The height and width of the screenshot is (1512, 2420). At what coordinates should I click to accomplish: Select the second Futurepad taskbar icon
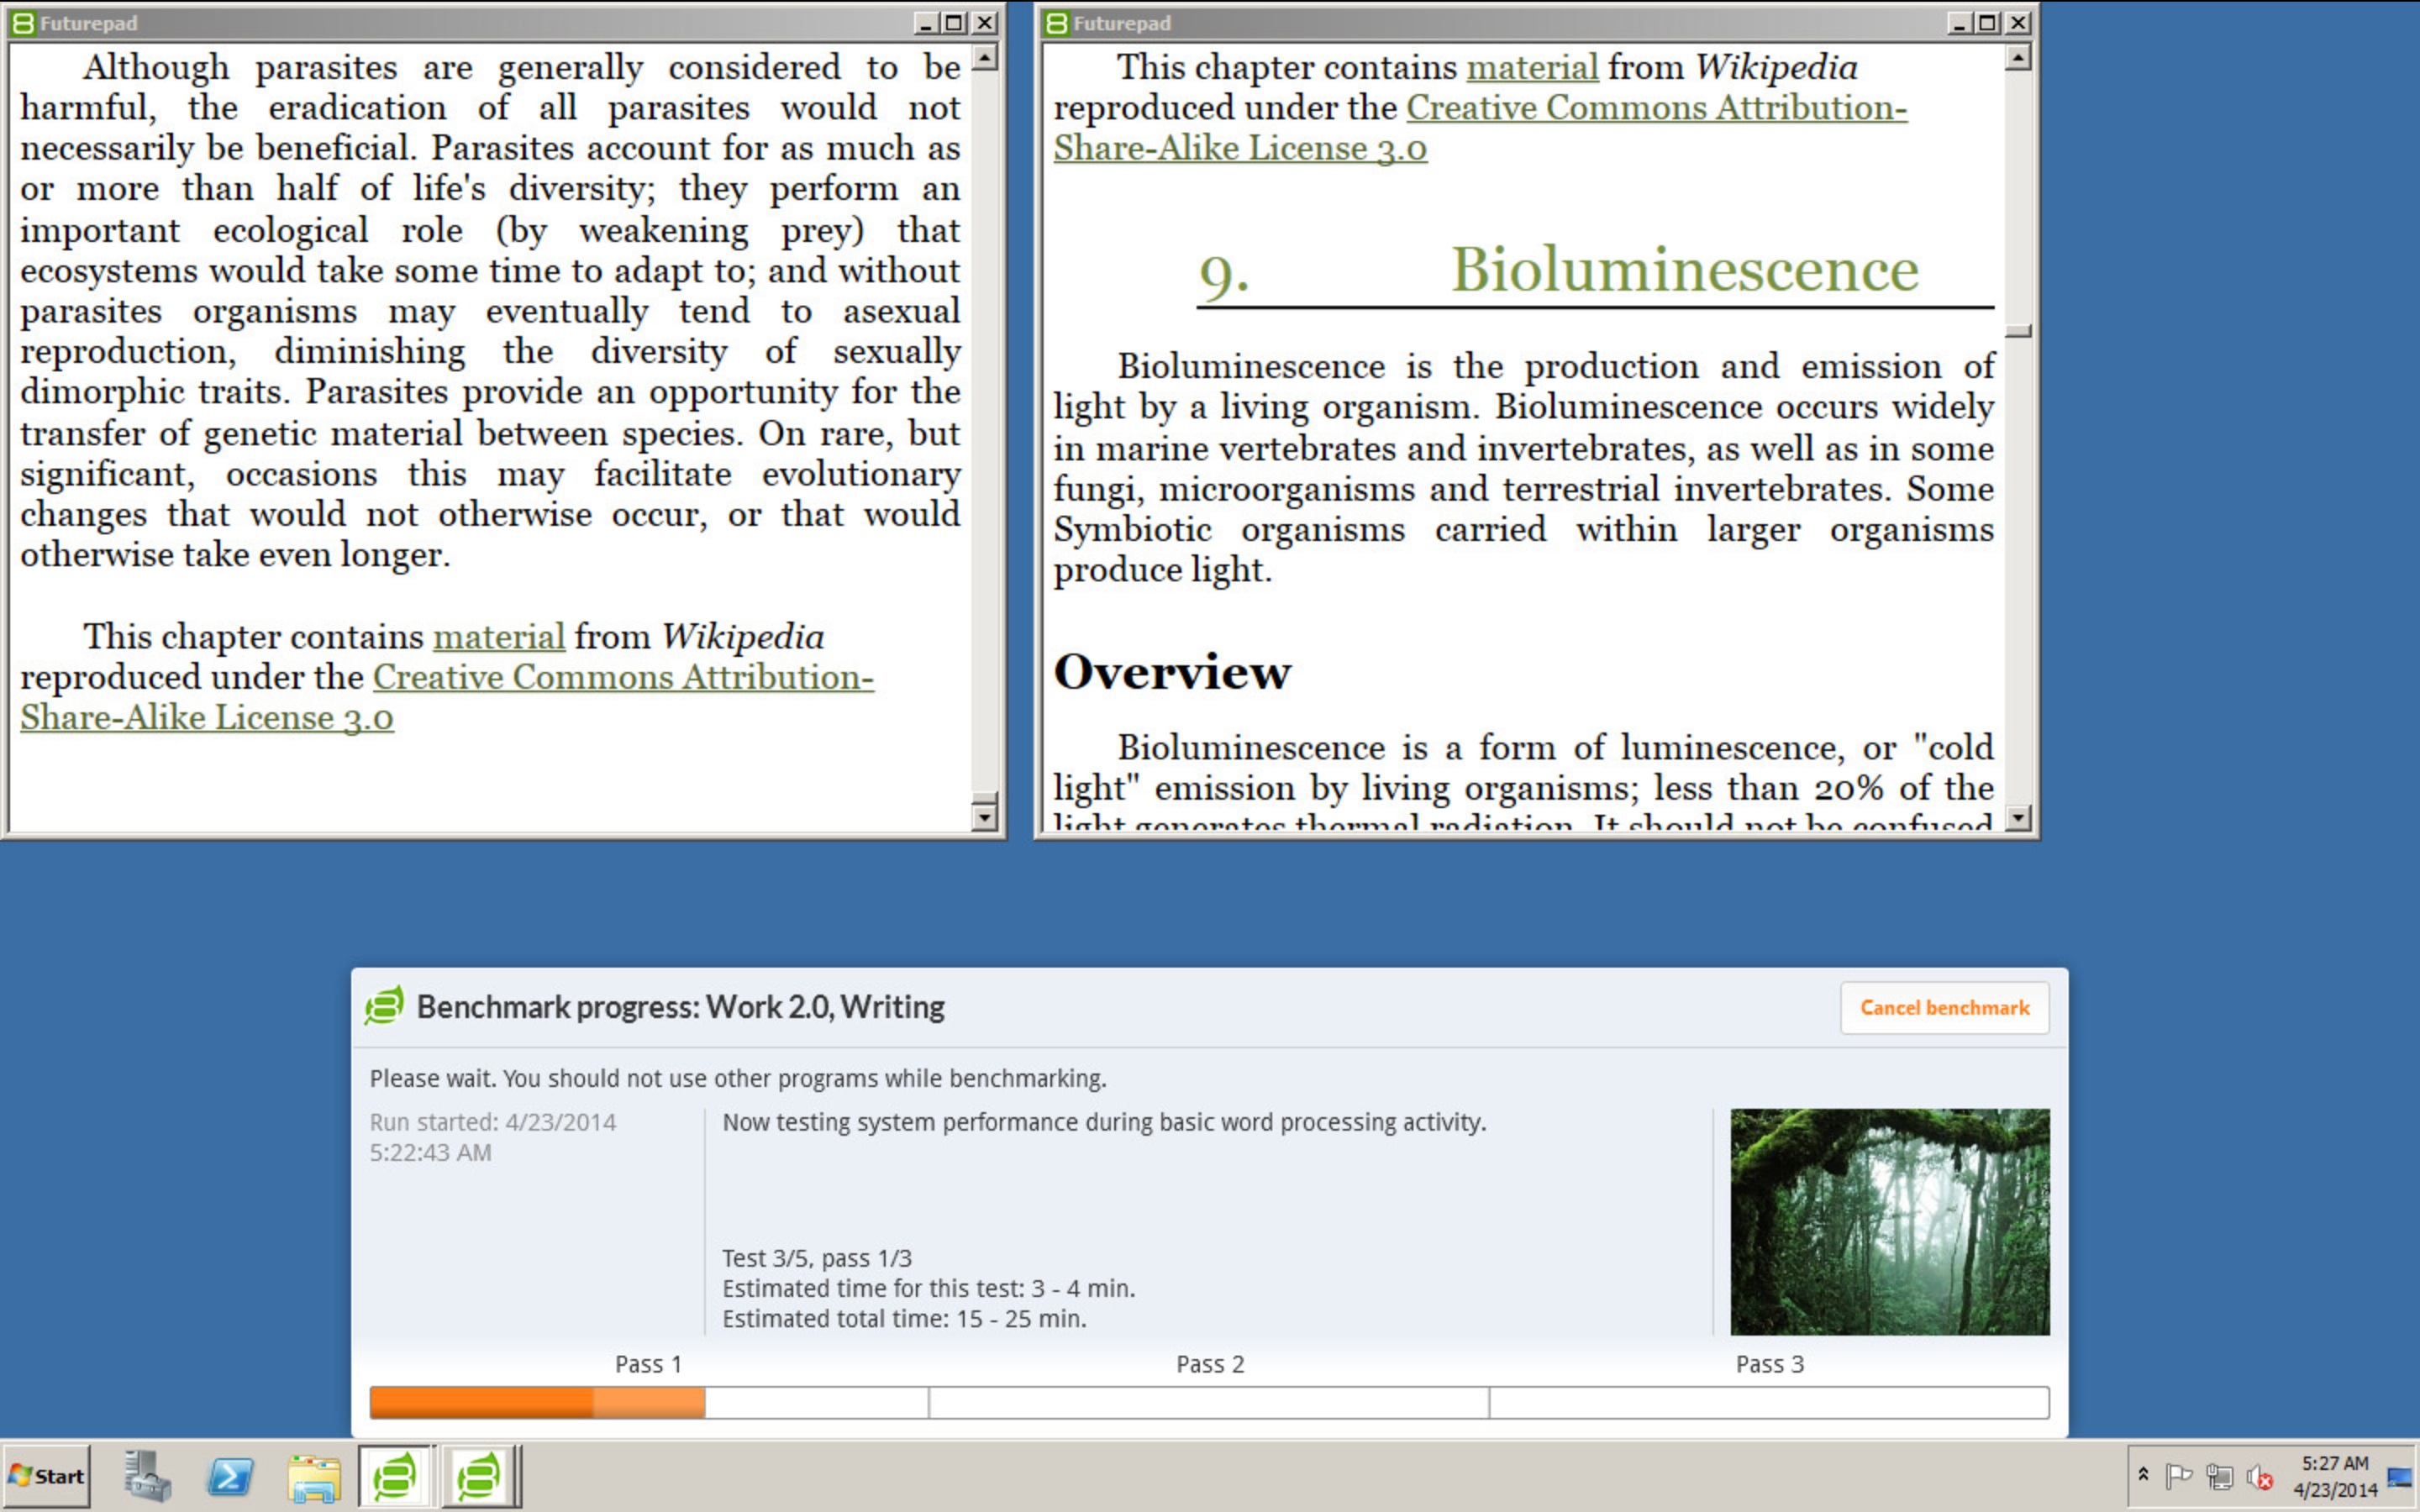[480, 1475]
